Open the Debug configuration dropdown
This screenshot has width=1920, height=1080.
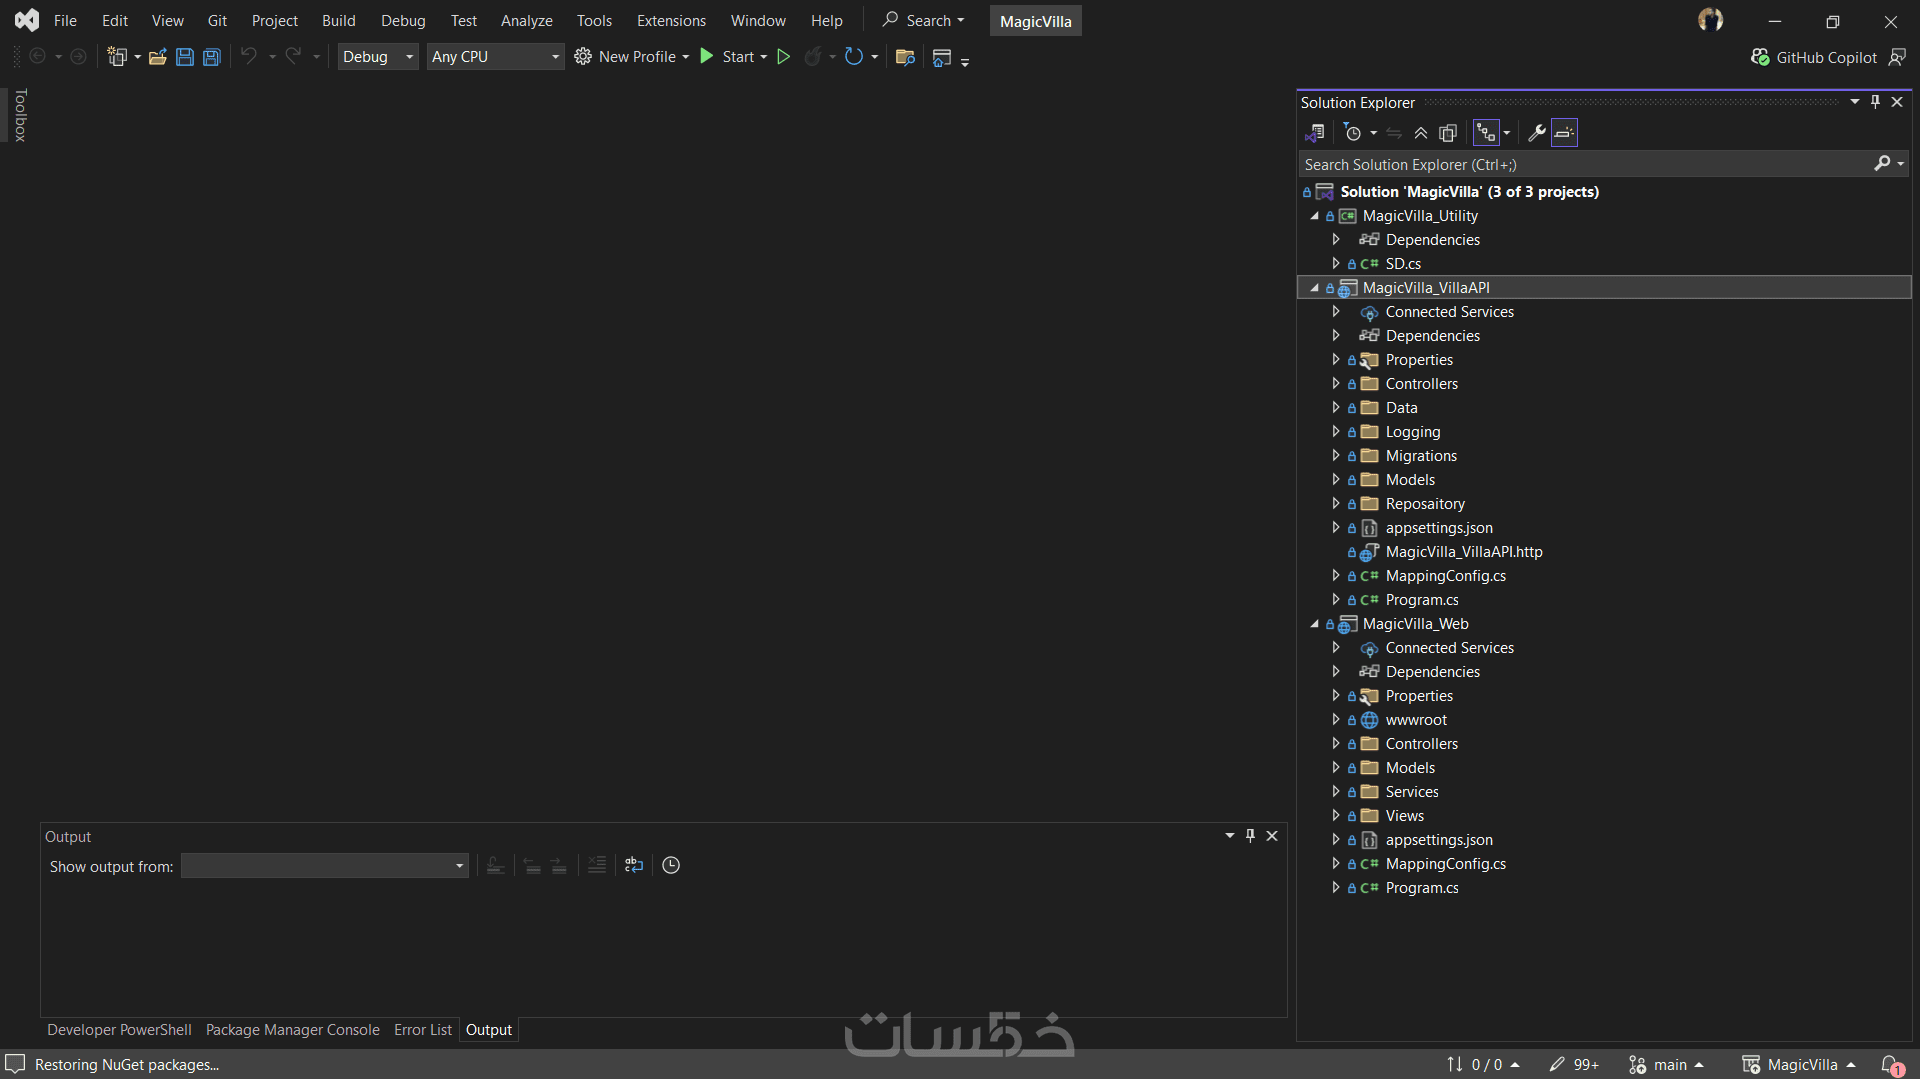[x=377, y=57]
